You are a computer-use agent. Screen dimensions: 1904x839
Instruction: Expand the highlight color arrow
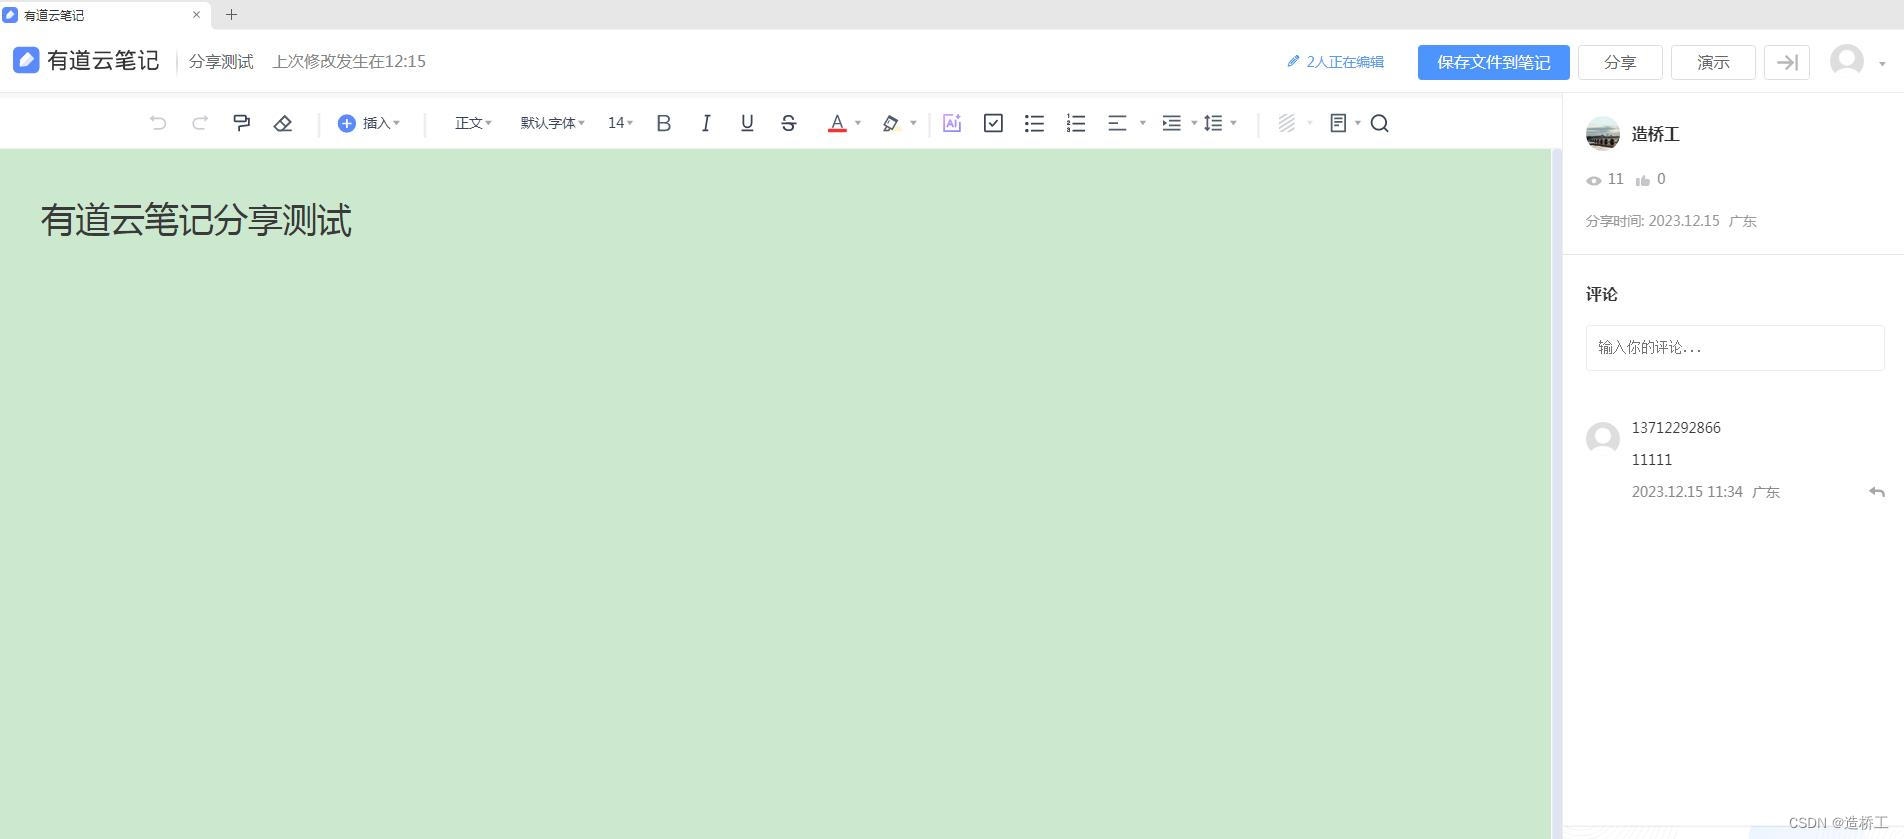coord(913,123)
